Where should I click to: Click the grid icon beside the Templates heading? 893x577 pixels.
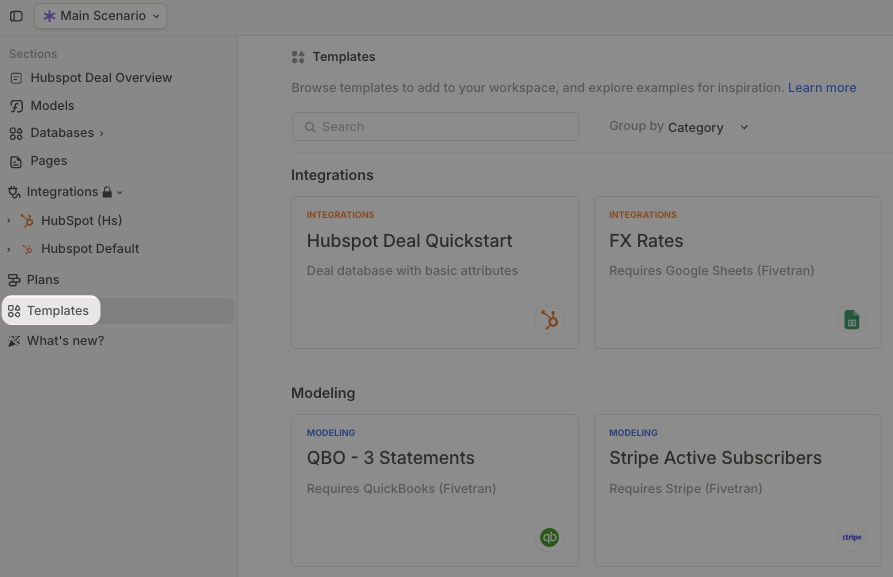pos(297,56)
